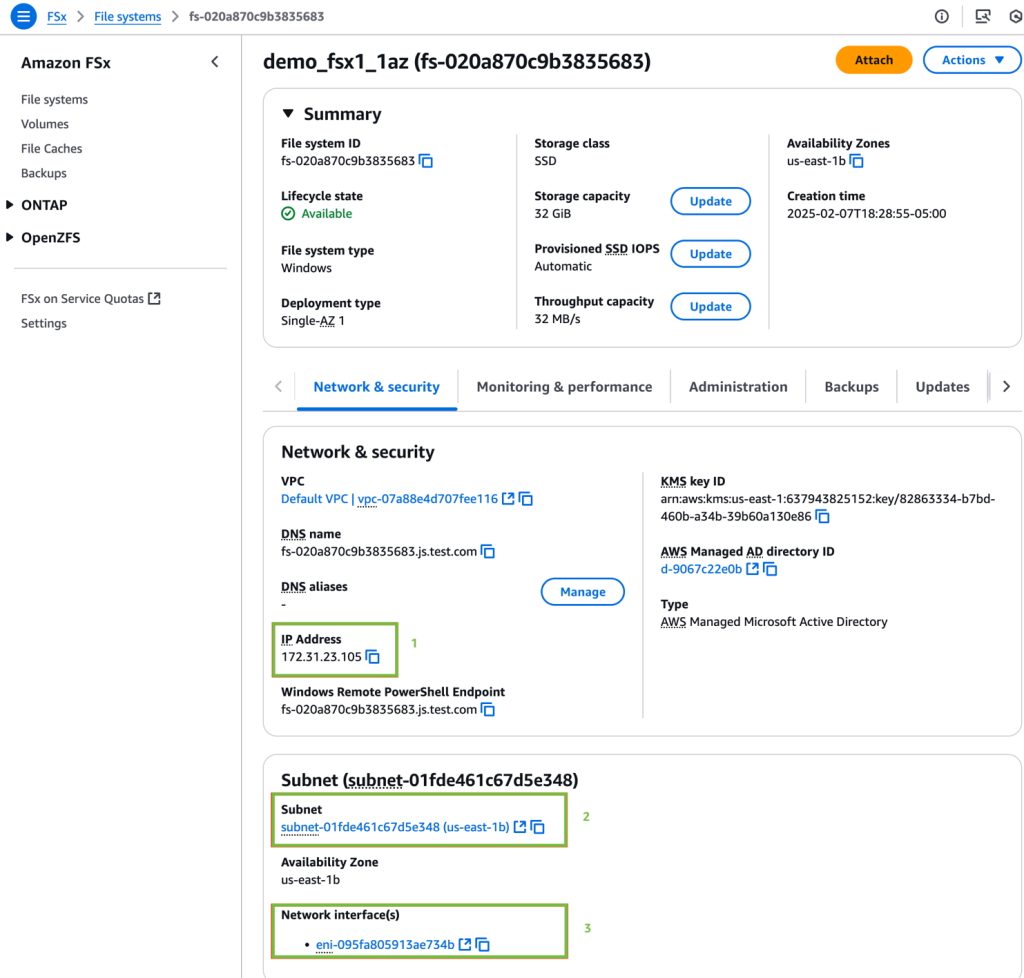Viewport: 1024px width, 978px height.
Task: Click the Attach button
Action: tap(874, 60)
